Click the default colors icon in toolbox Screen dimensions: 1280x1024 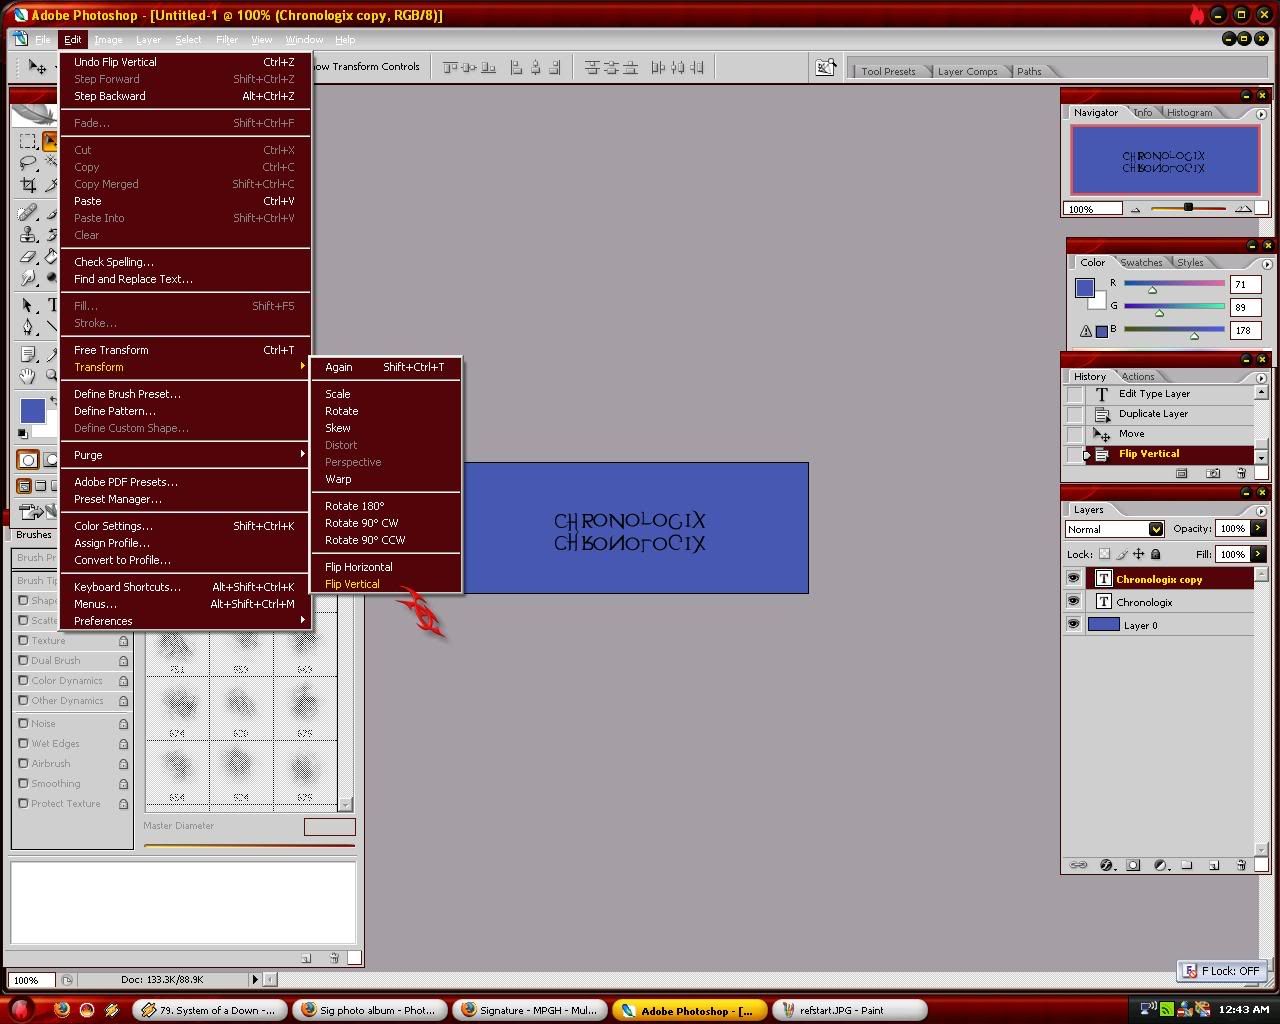click(23, 434)
